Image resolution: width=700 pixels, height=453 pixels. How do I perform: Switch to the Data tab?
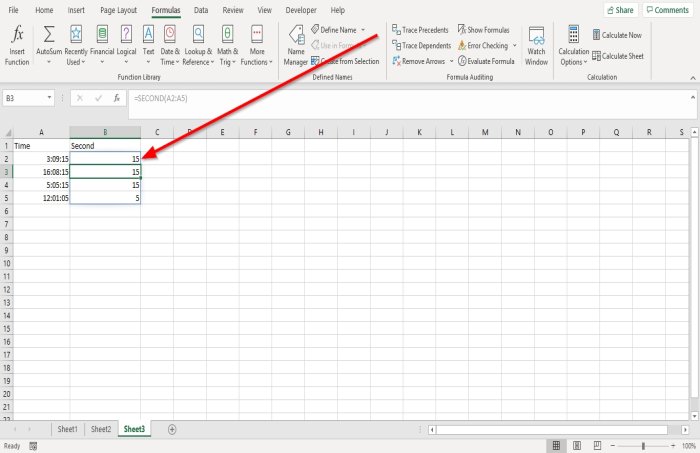pos(201,10)
